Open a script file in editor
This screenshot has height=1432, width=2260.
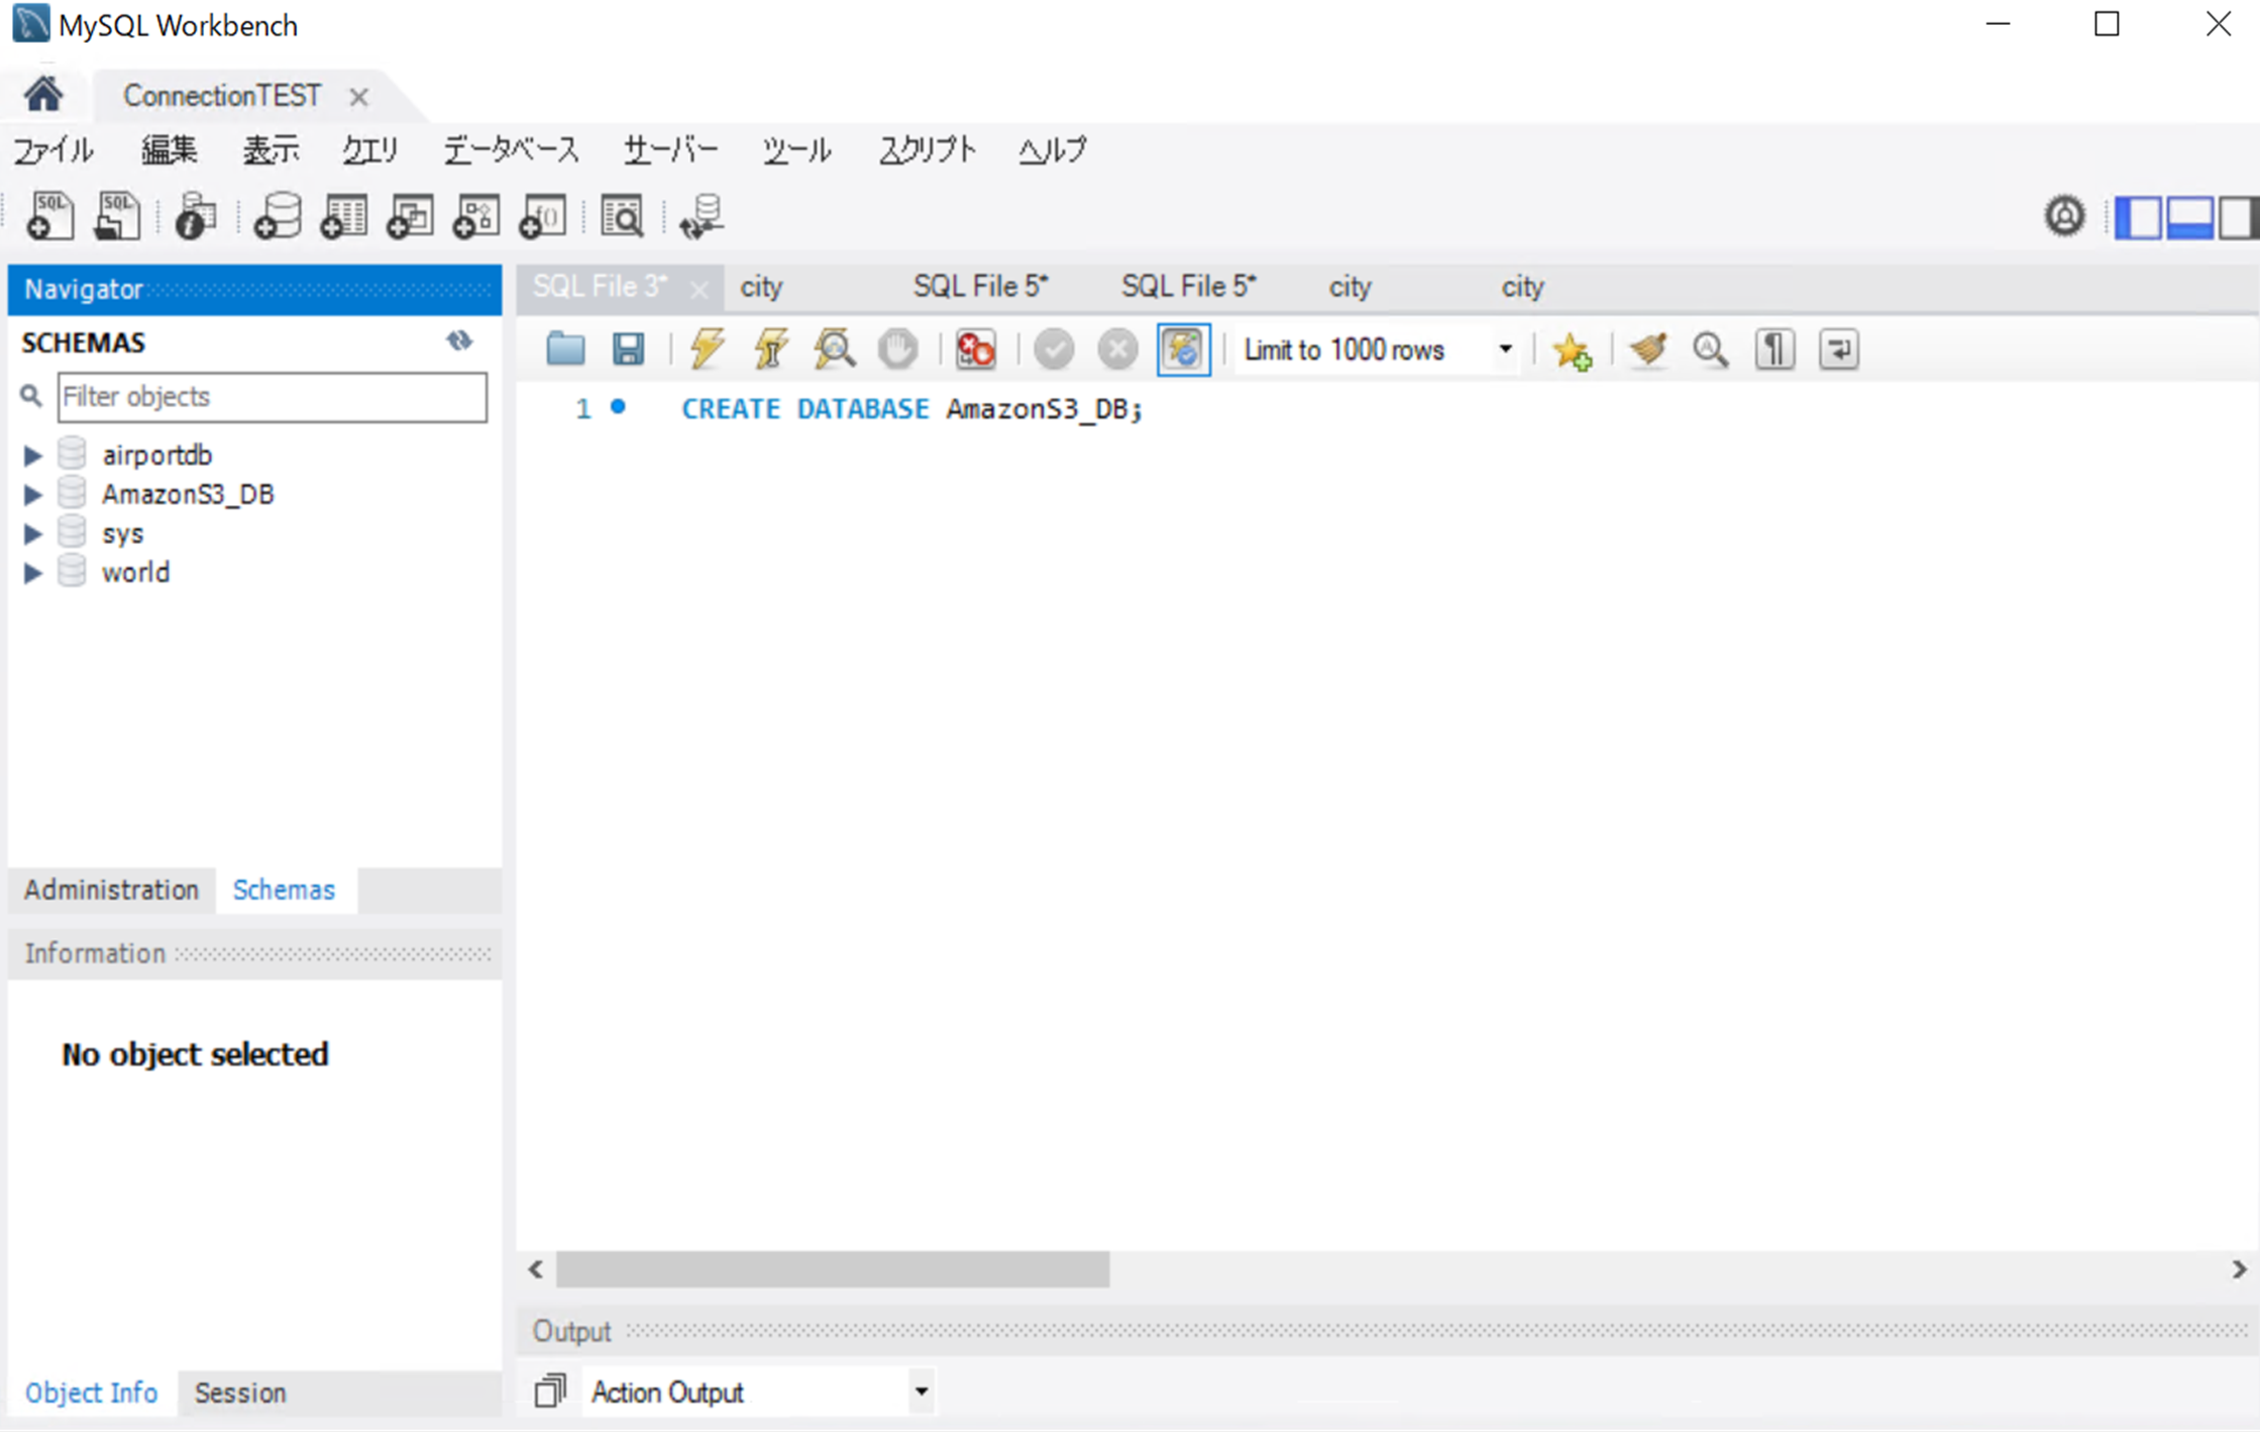click(x=565, y=349)
